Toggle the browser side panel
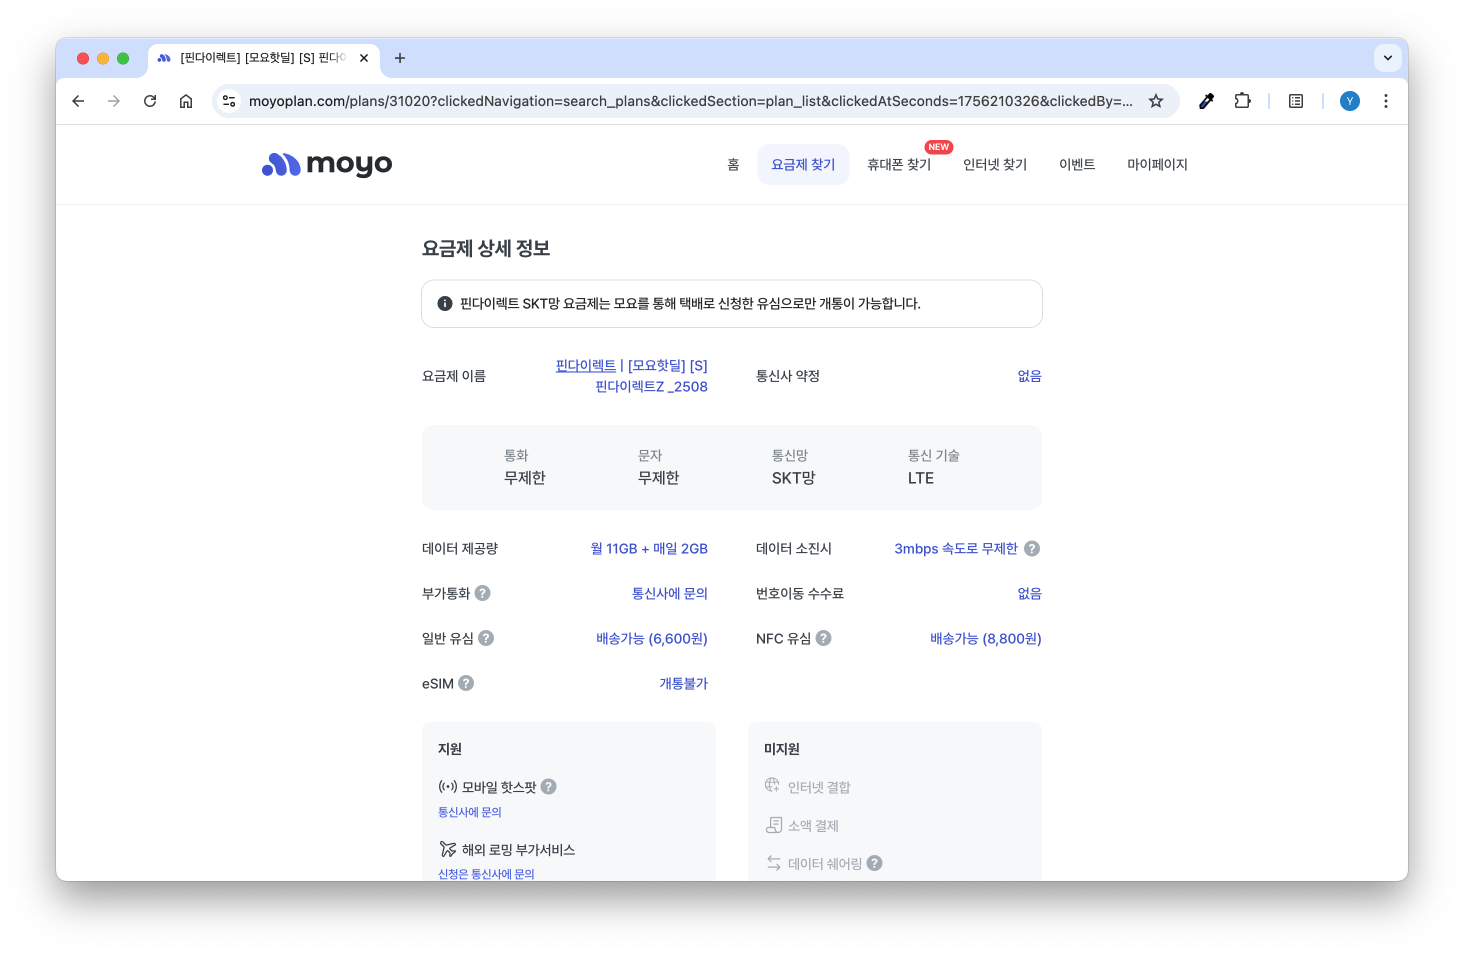This screenshot has width=1464, height=955. pos(1296,101)
